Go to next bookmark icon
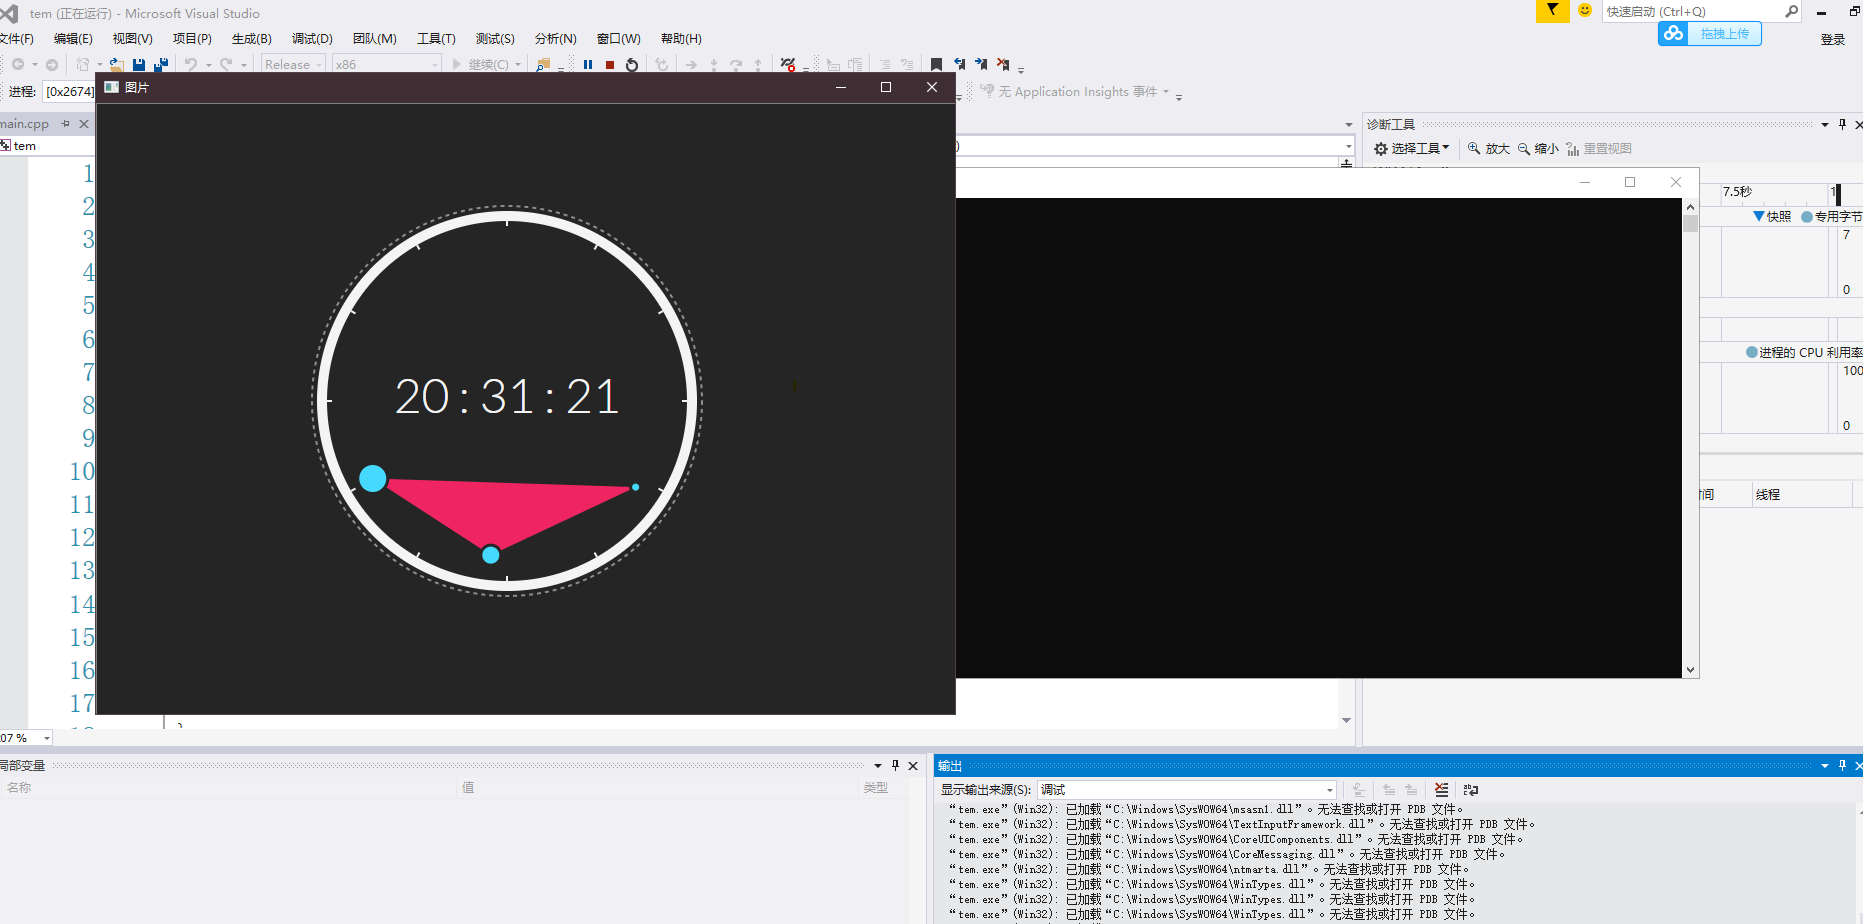The image size is (1863, 924). [x=981, y=64]
